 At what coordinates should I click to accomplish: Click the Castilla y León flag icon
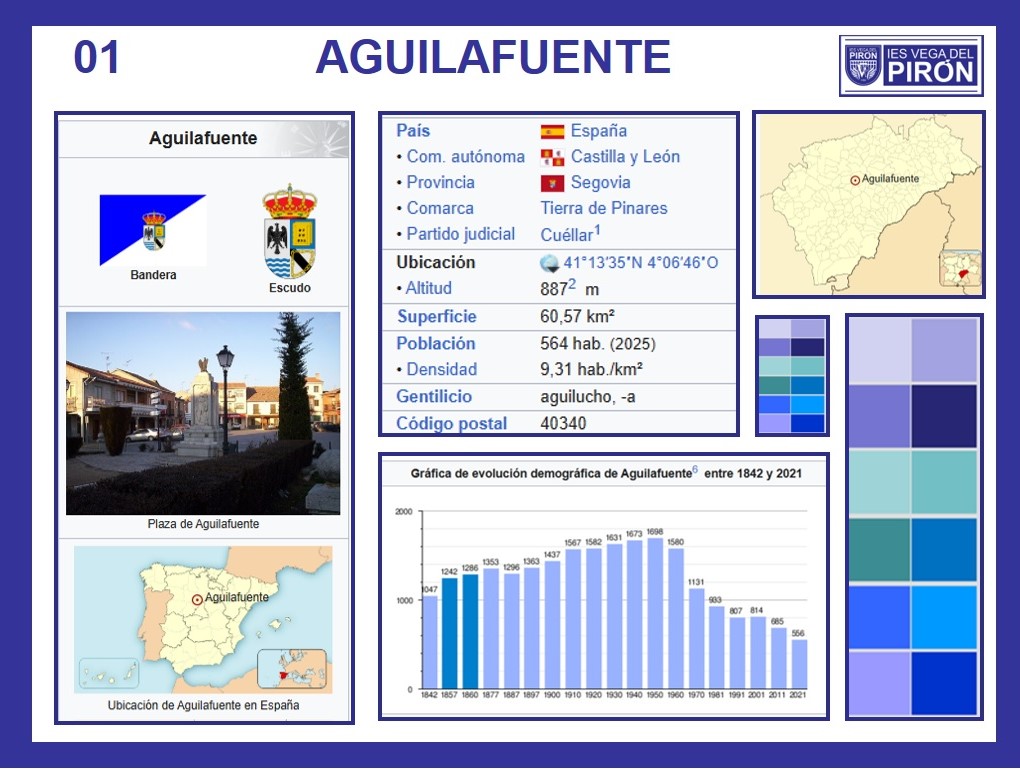pyautogui.click(x=552, y=157)
